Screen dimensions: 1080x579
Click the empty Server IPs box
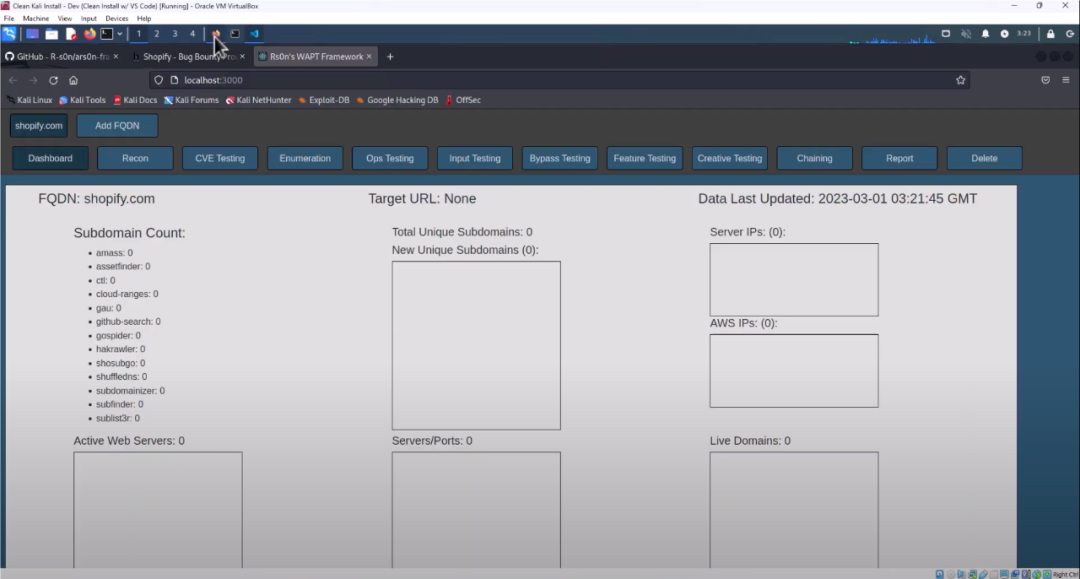pyautogui.click(x=794, y=280)
